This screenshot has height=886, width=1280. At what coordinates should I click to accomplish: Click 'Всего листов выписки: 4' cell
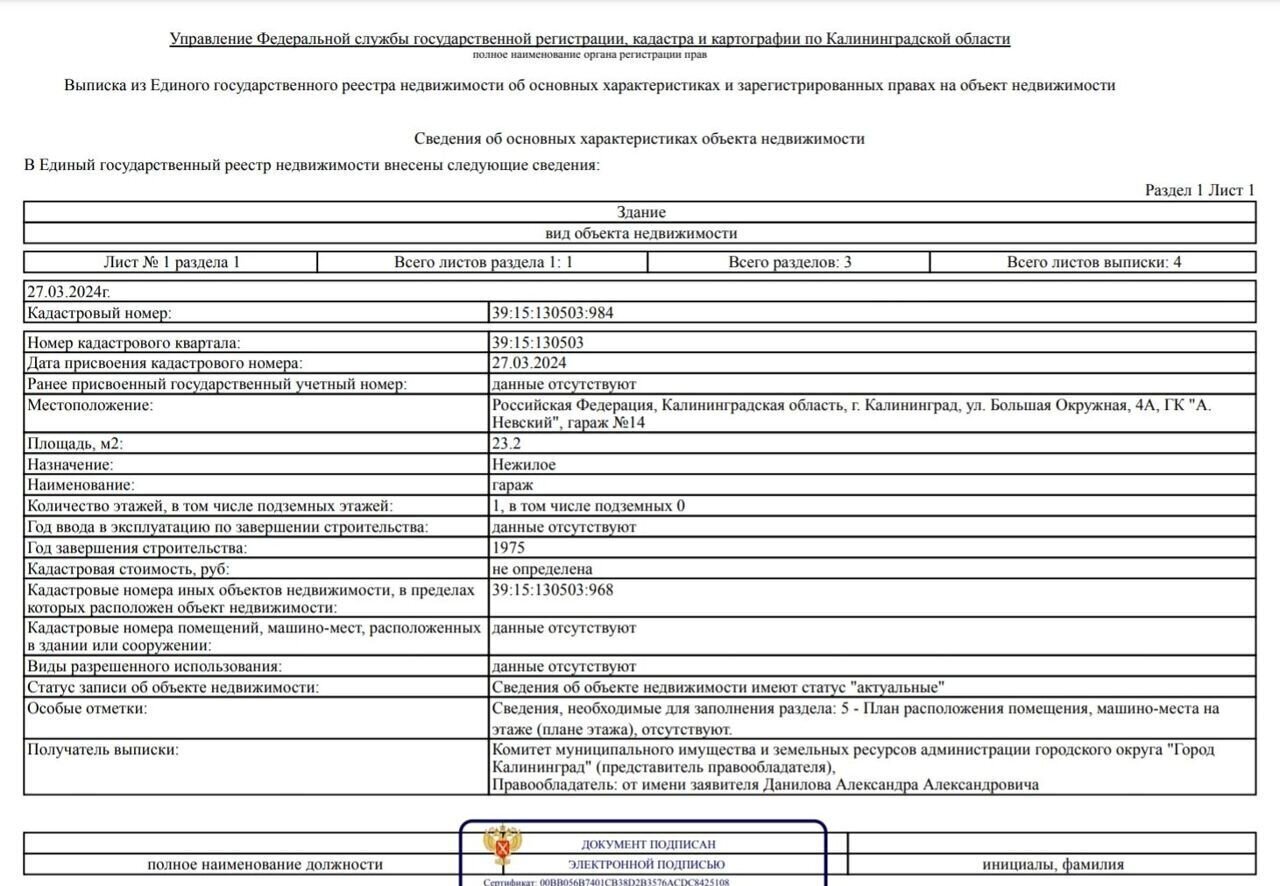coord(1094,262)
